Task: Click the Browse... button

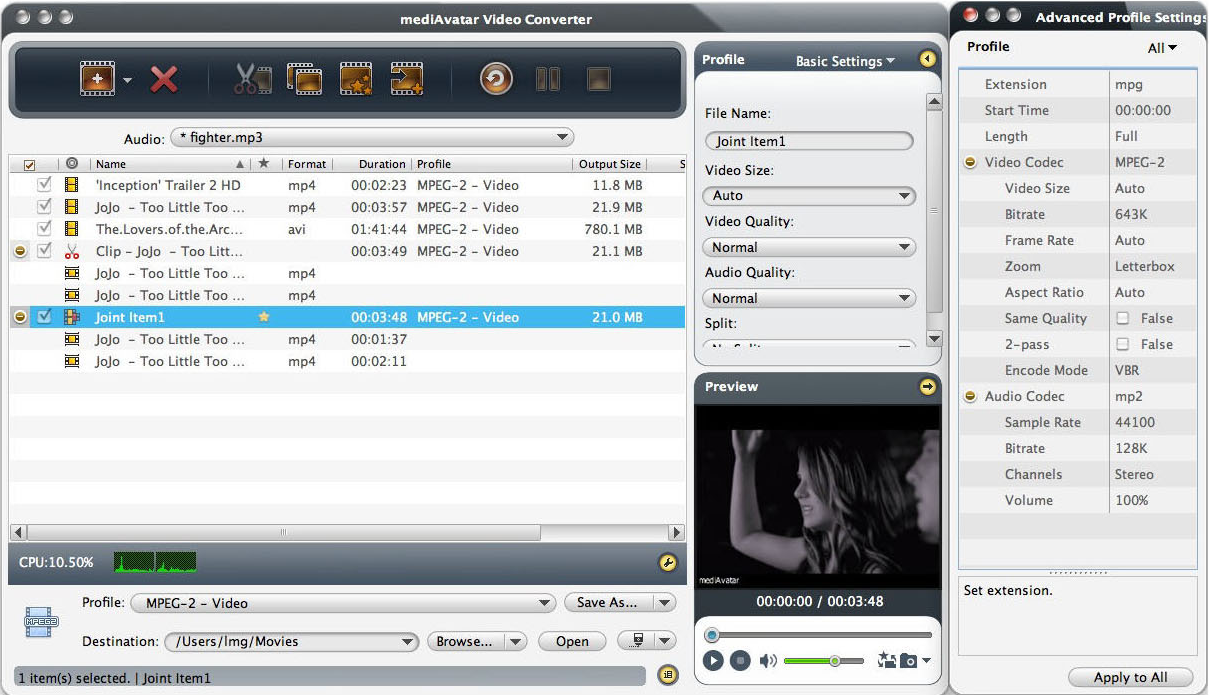Action: (x=465, y=642)
